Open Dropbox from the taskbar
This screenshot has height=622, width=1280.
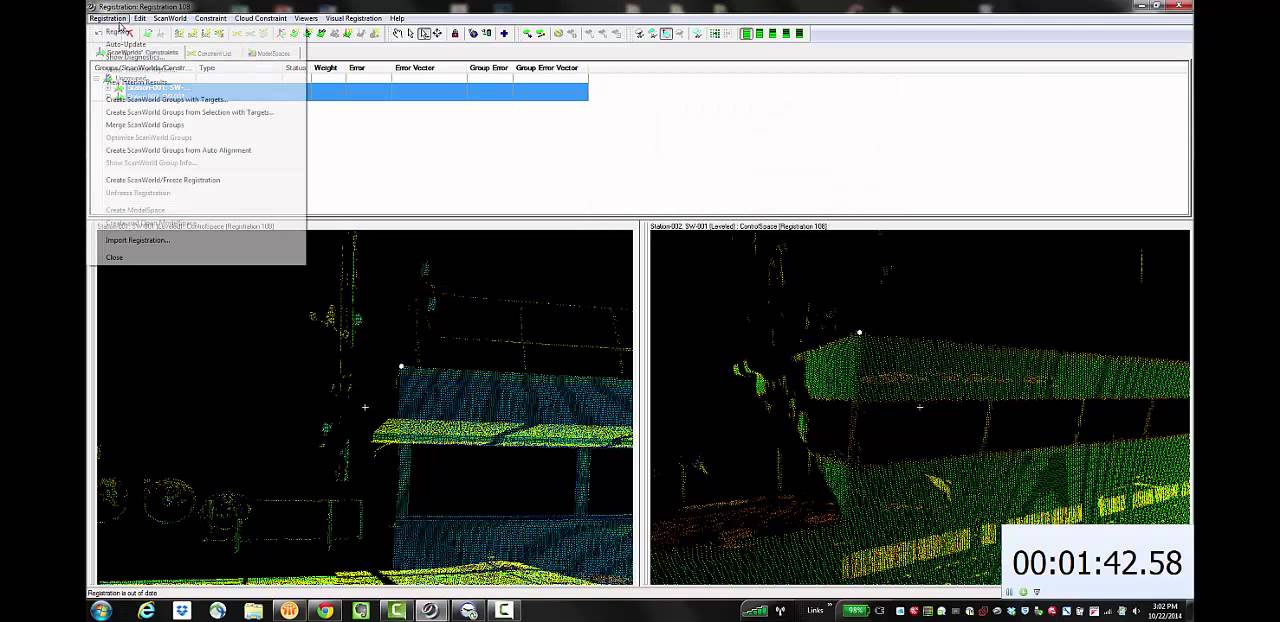182,610
